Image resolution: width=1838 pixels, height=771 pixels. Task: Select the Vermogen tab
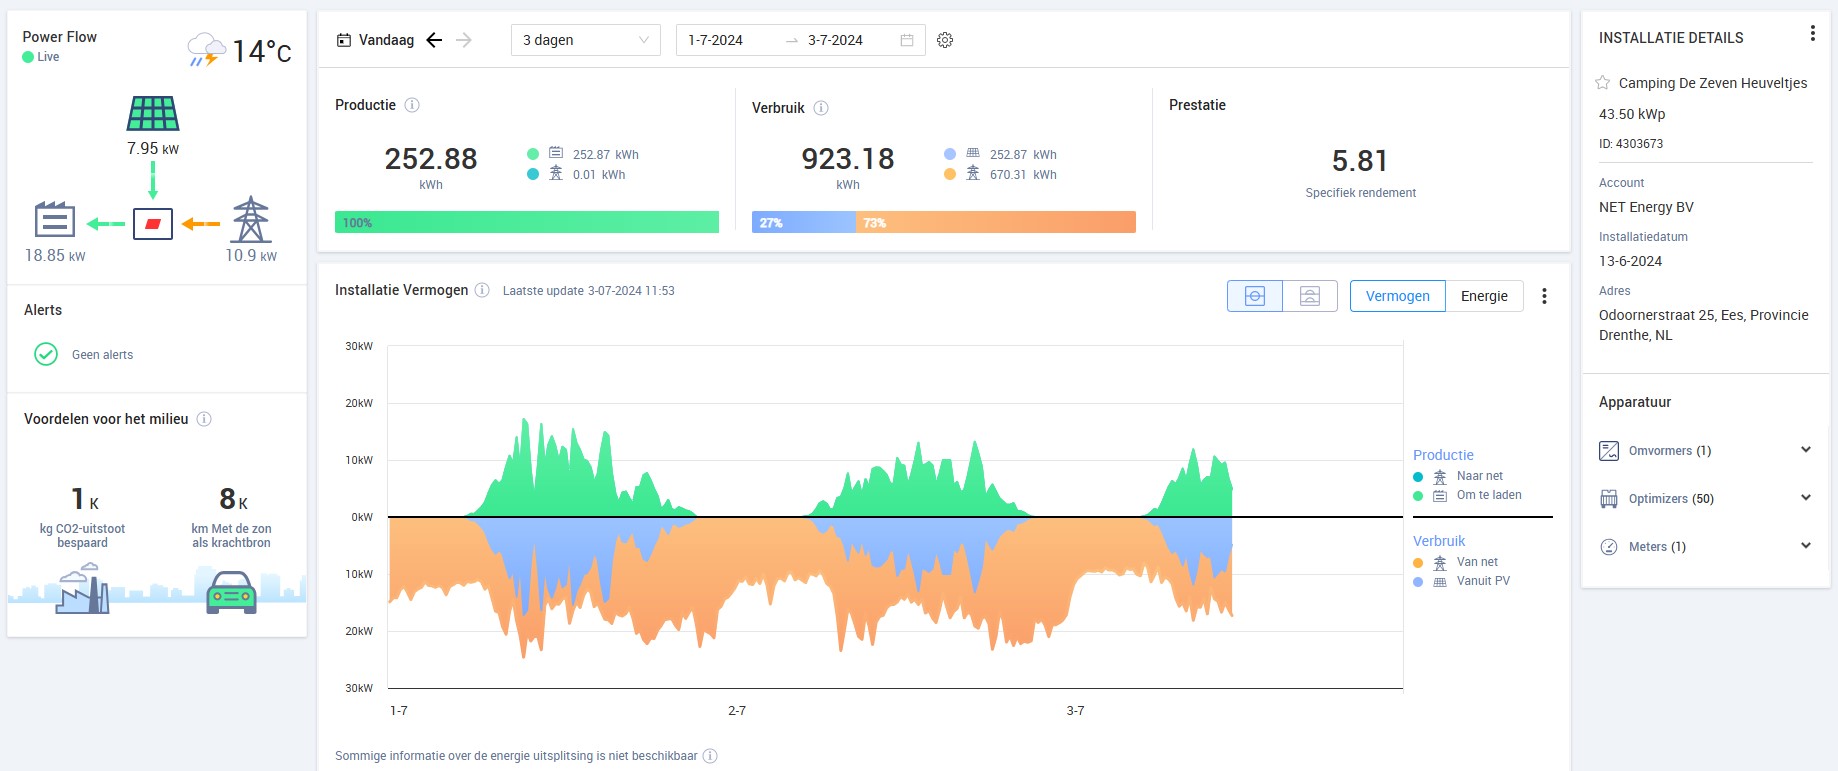[x=1397, y=296]
